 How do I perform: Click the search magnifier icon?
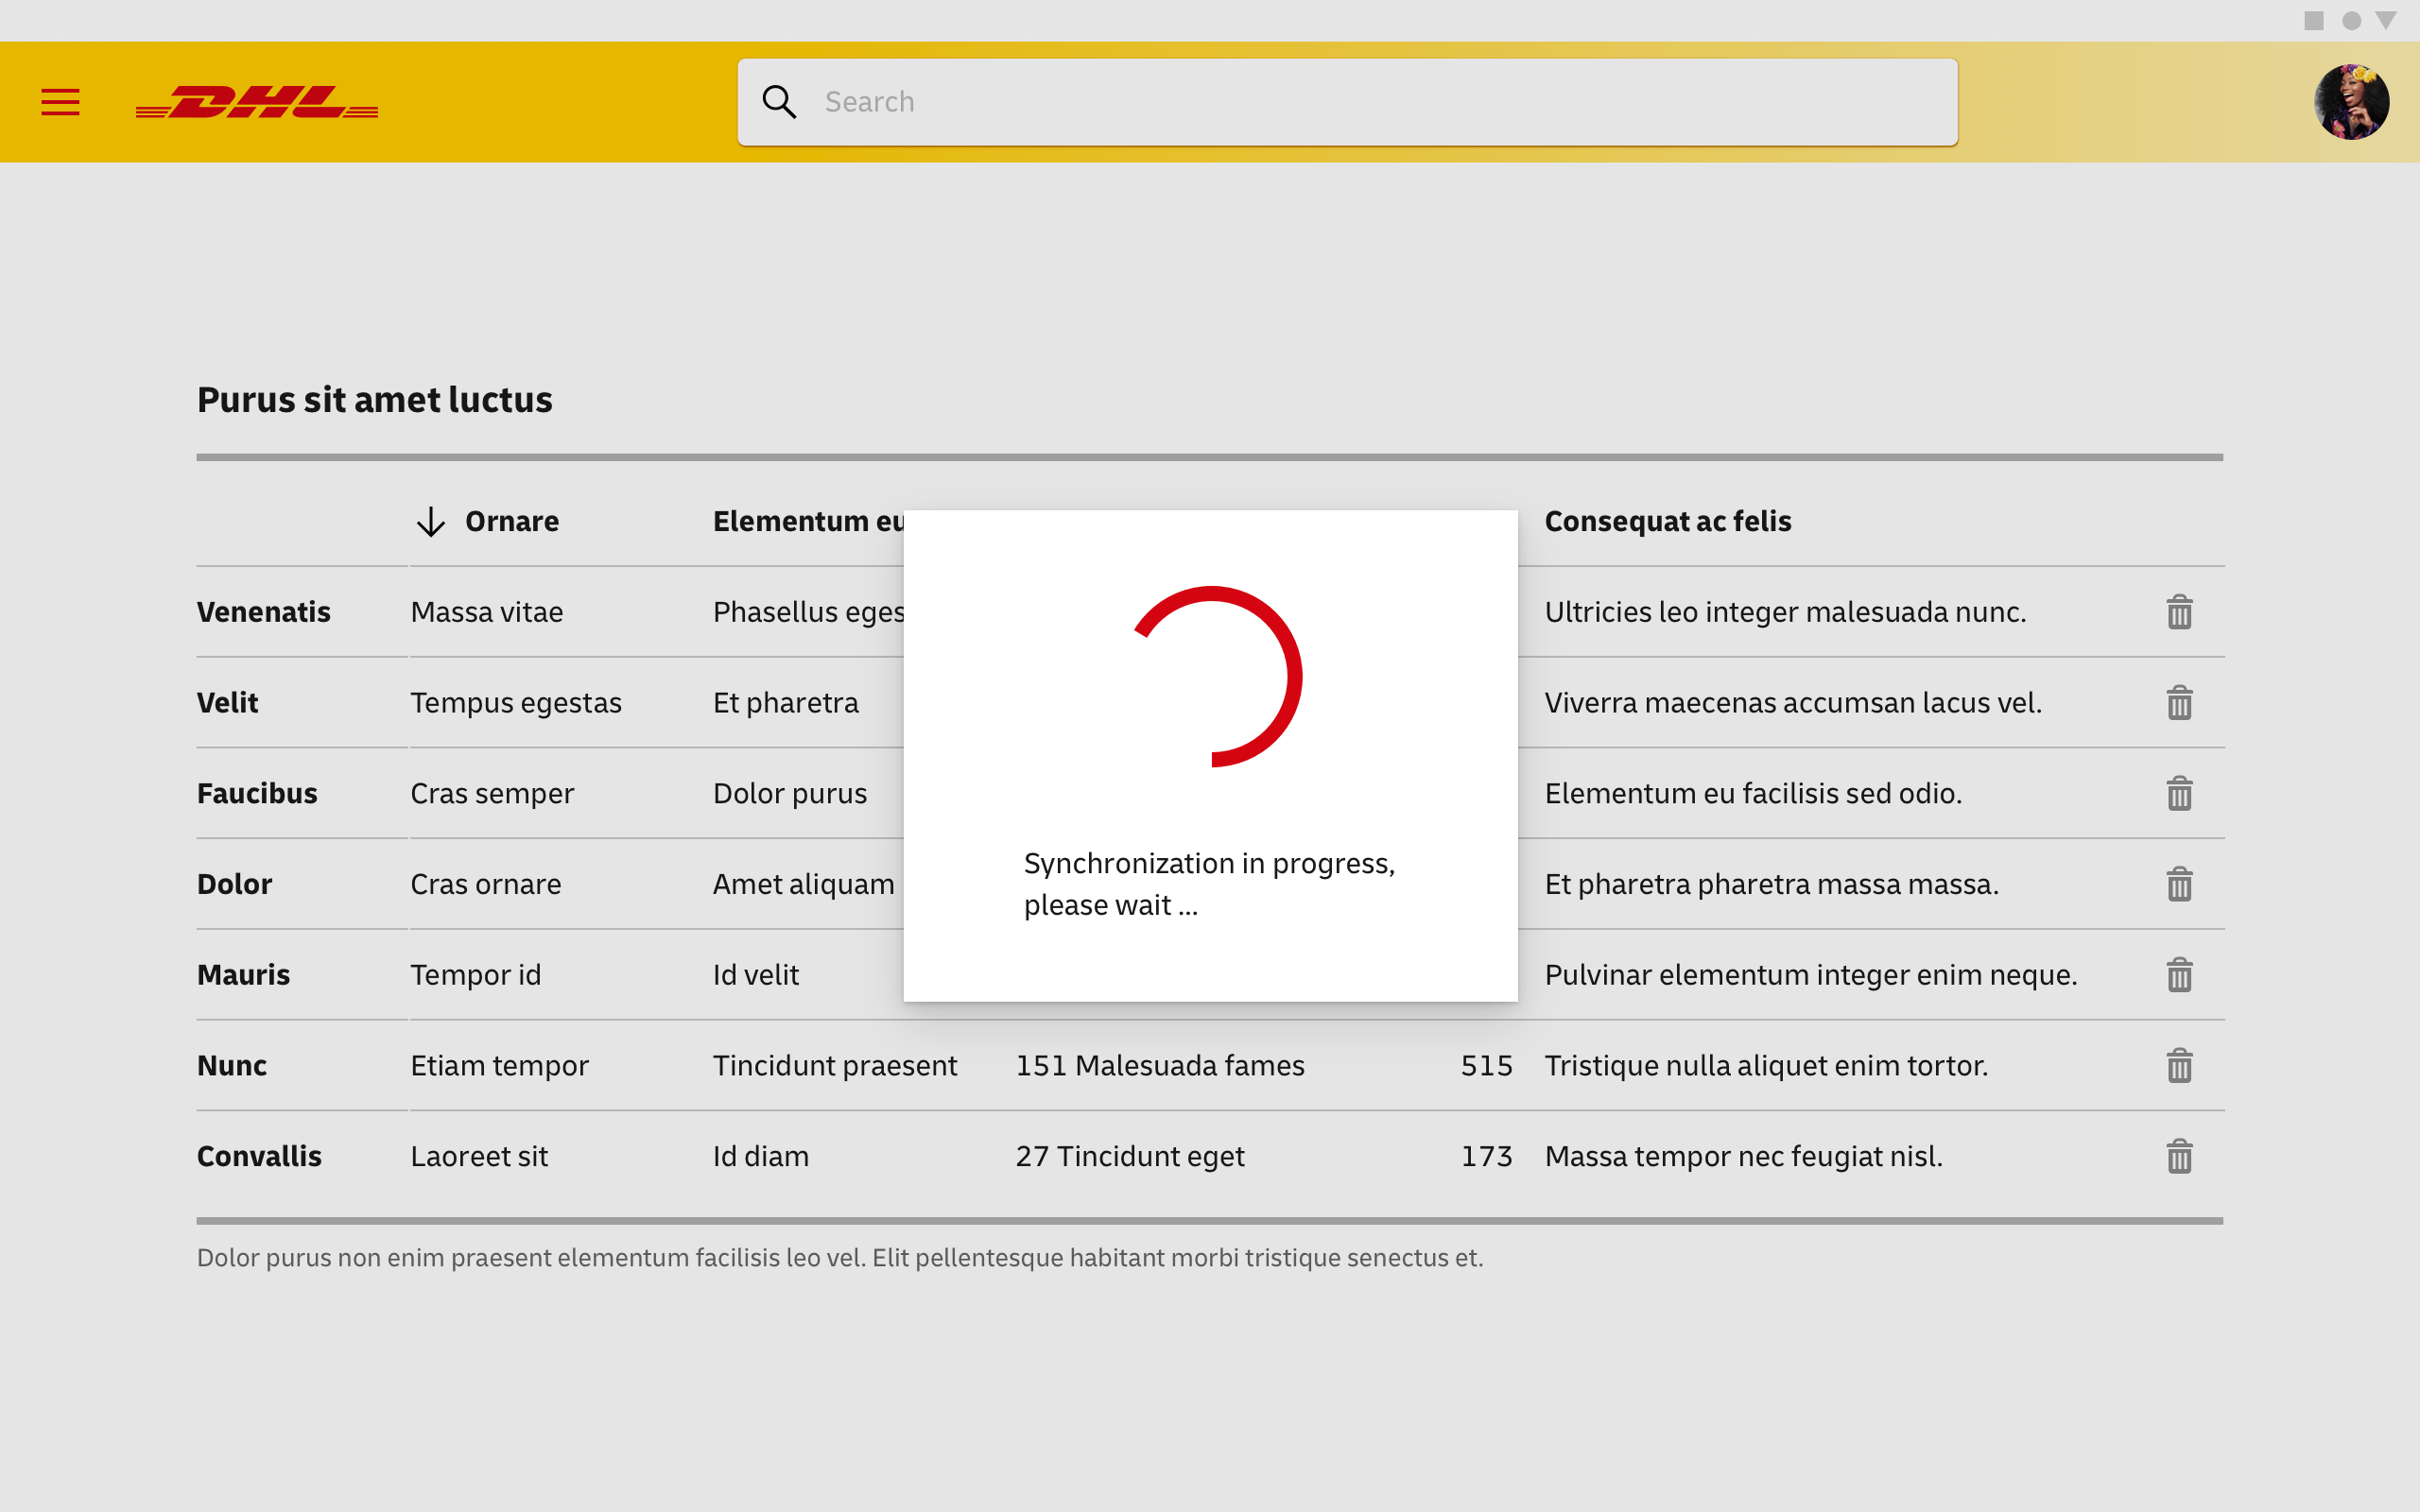pos(779,102)
